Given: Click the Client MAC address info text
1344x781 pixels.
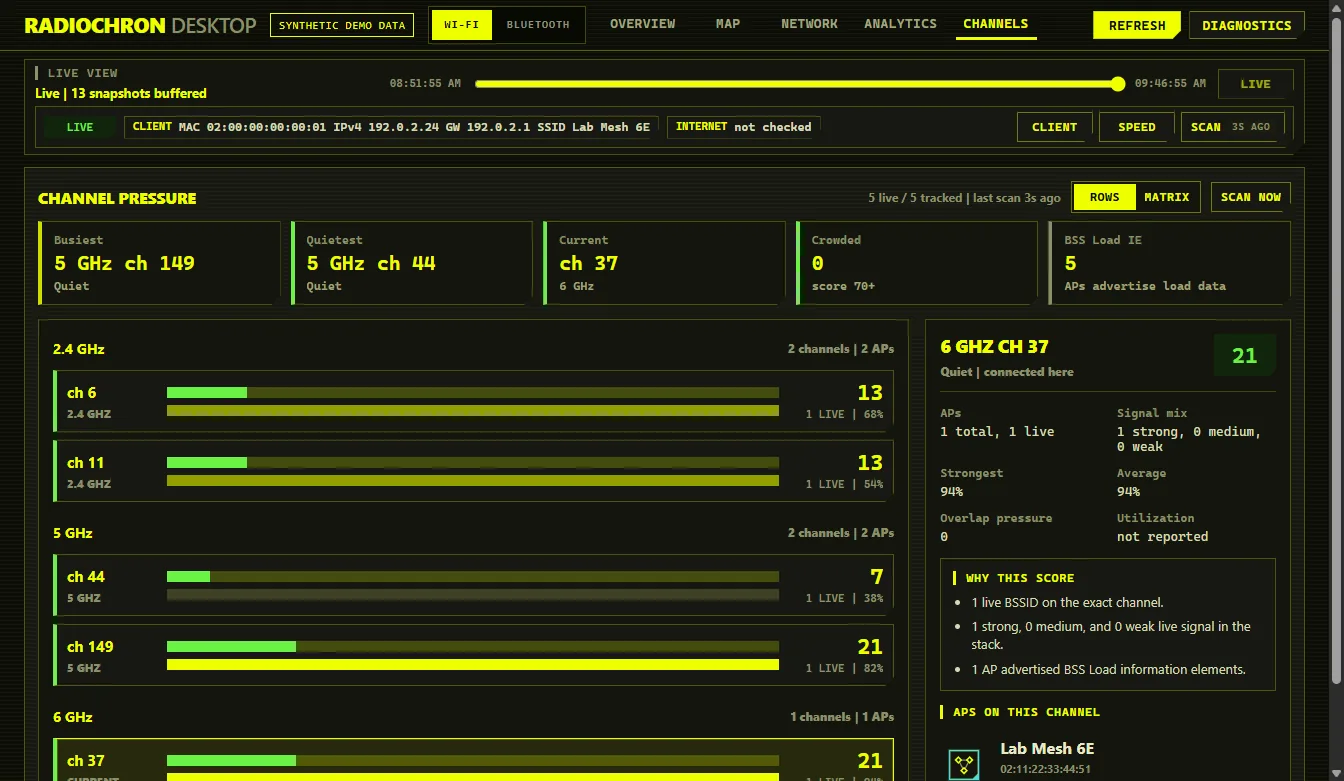Looking at the screenshot, I should tap(391, 126).
